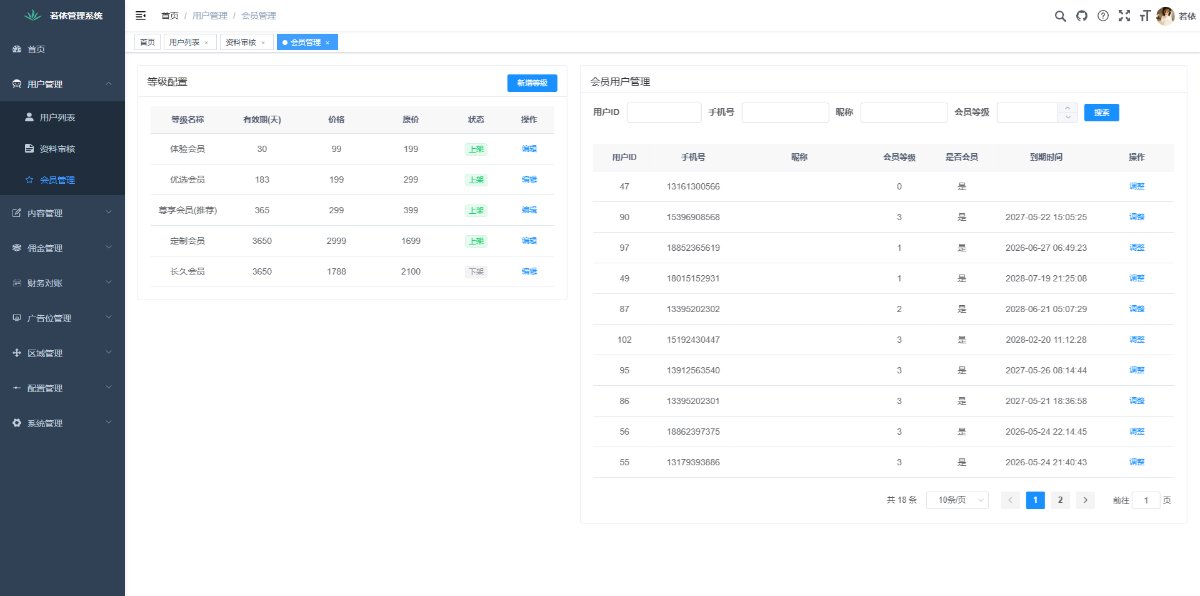Focus the 用户ID input field
The height and width of the screenshot is (596, 1200).
[x=664, y=113]
